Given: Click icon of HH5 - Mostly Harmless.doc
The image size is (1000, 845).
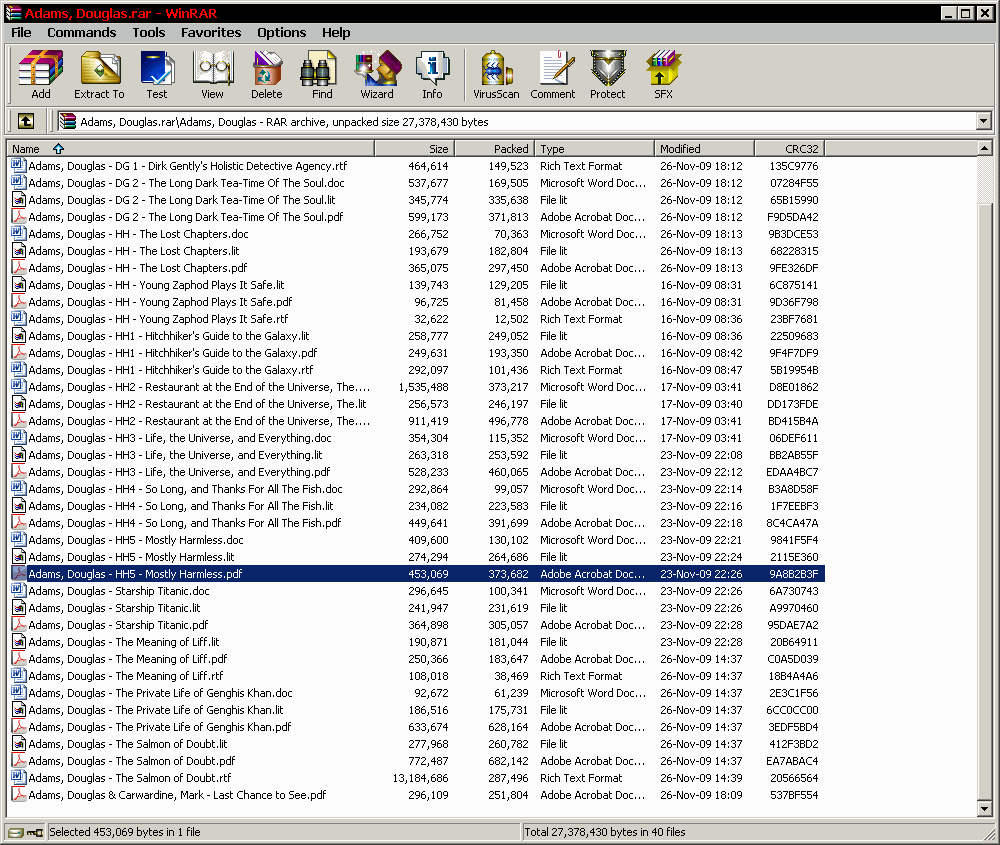Looking at the screenshot, I should click(19, 540).
